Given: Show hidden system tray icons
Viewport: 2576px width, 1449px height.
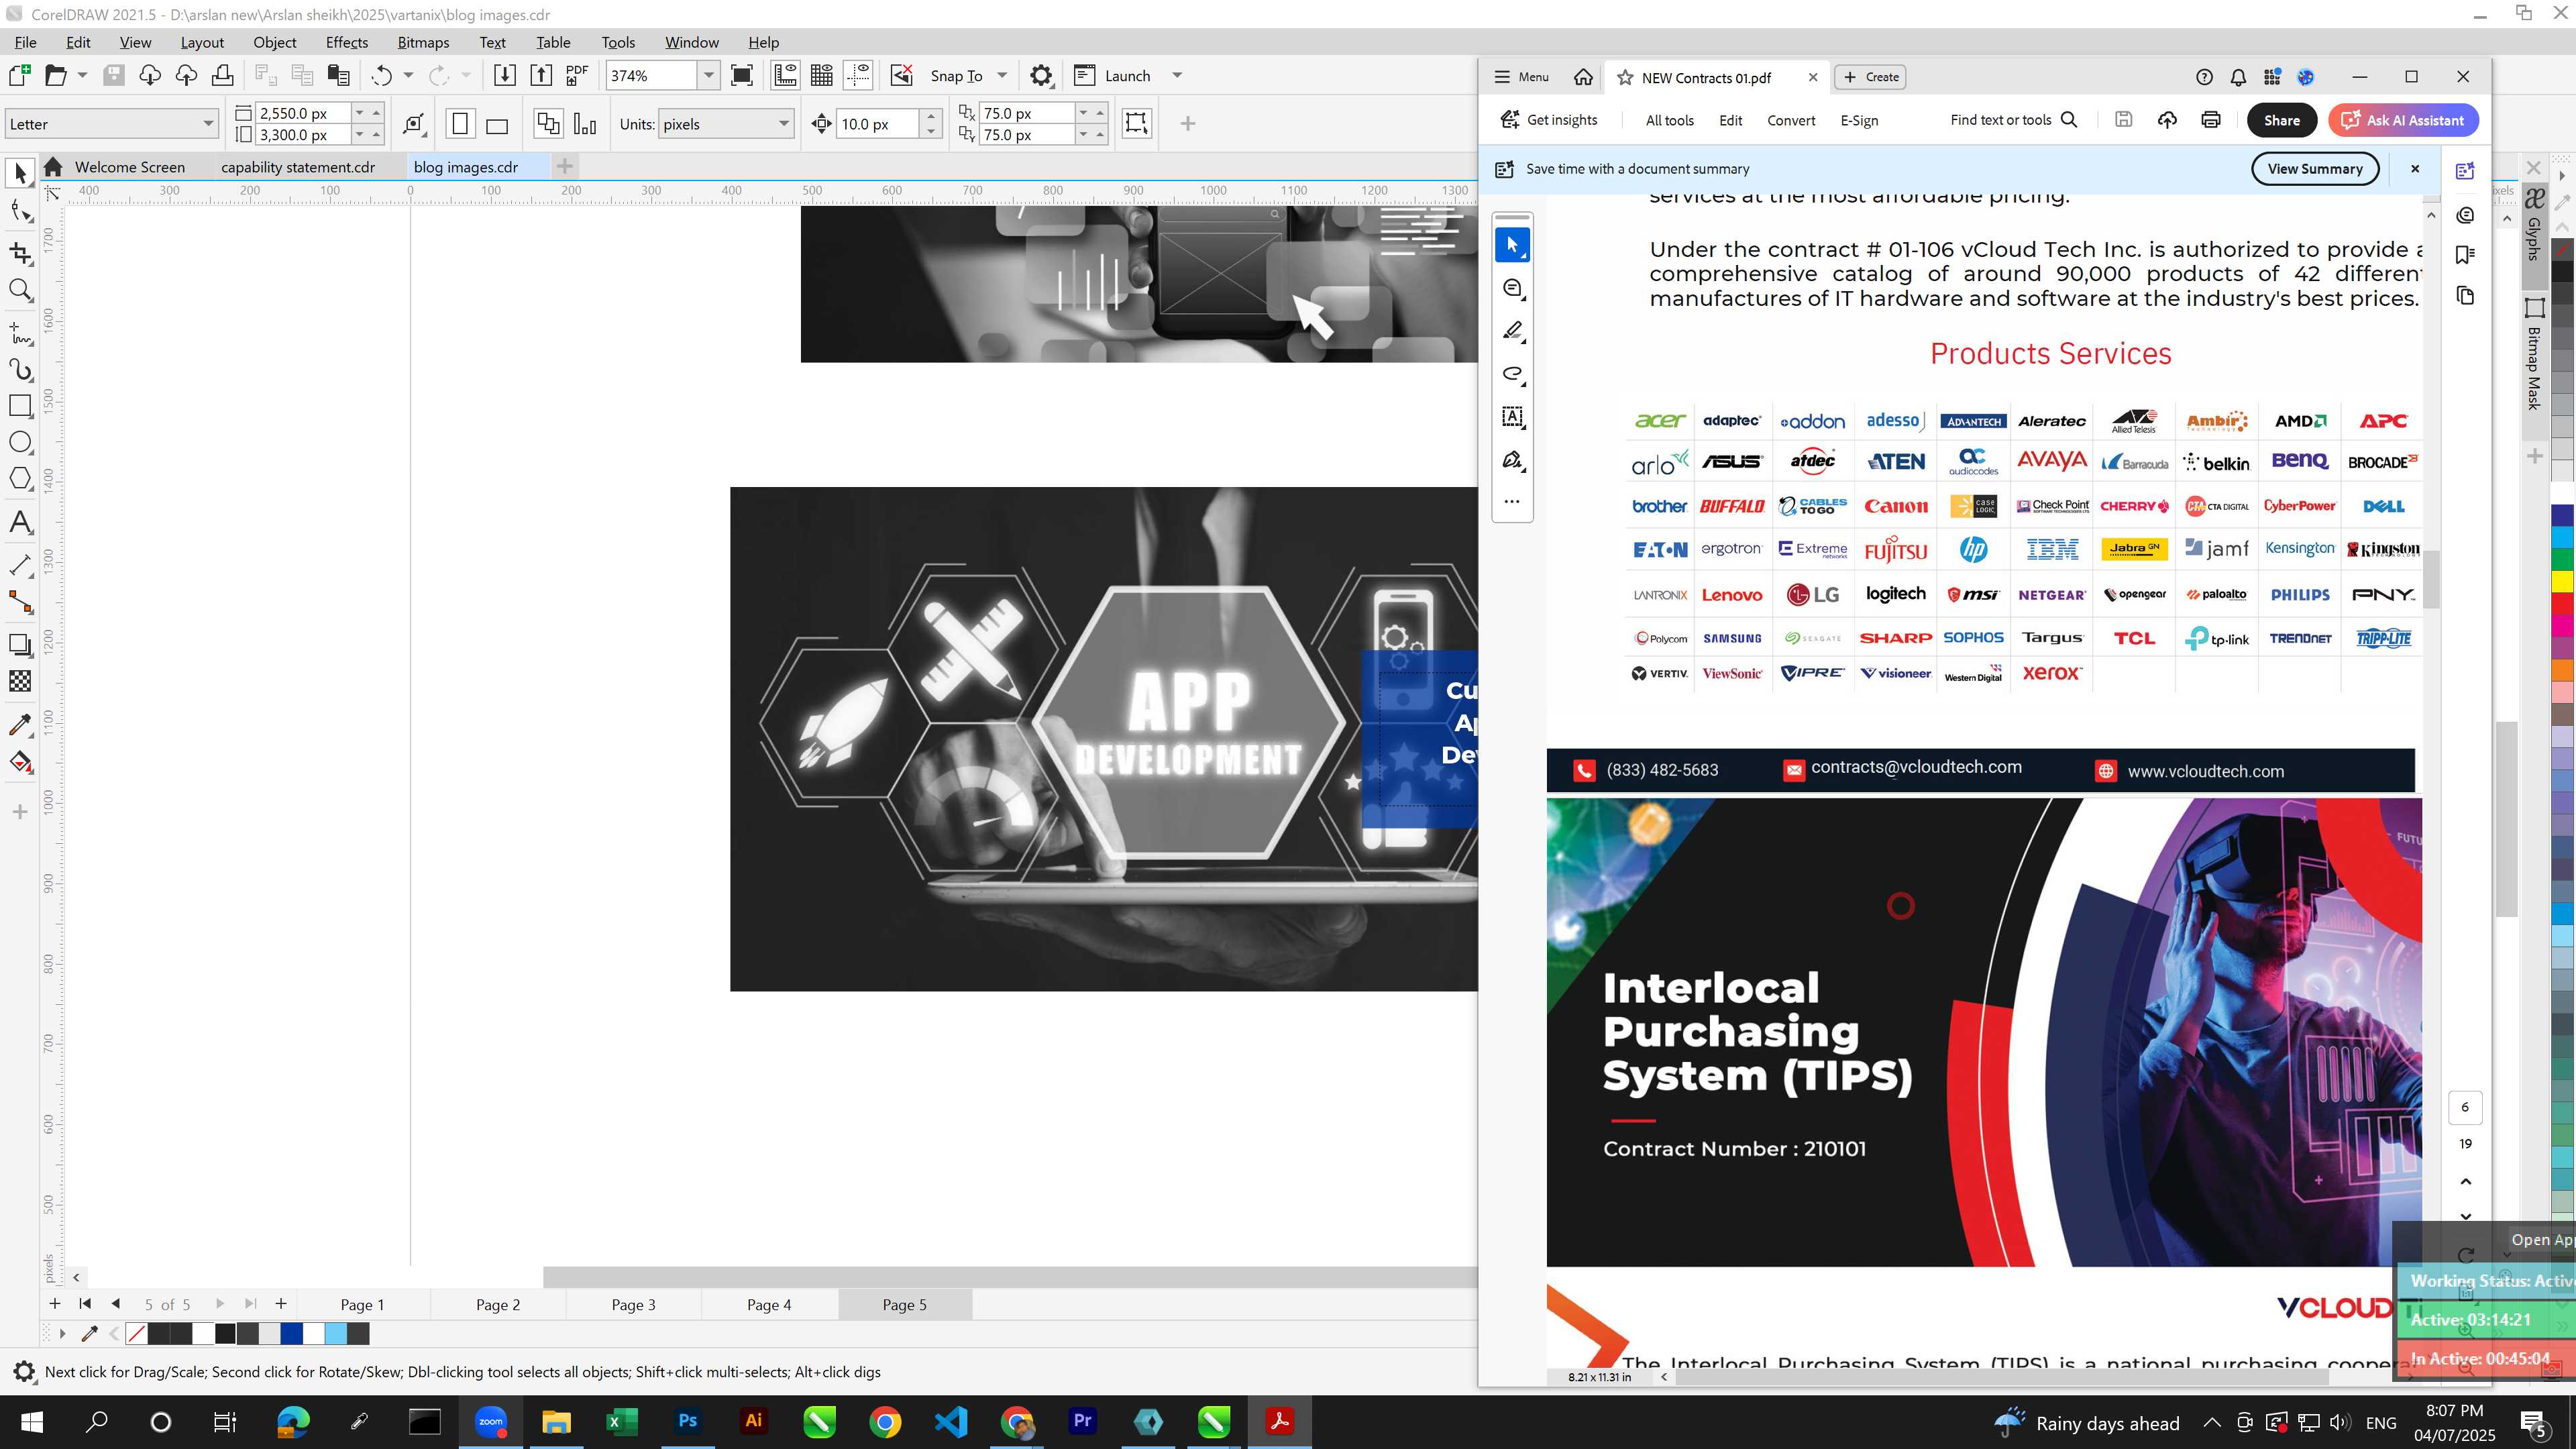Looking at the screenshot, I should coord(2212,1423).
